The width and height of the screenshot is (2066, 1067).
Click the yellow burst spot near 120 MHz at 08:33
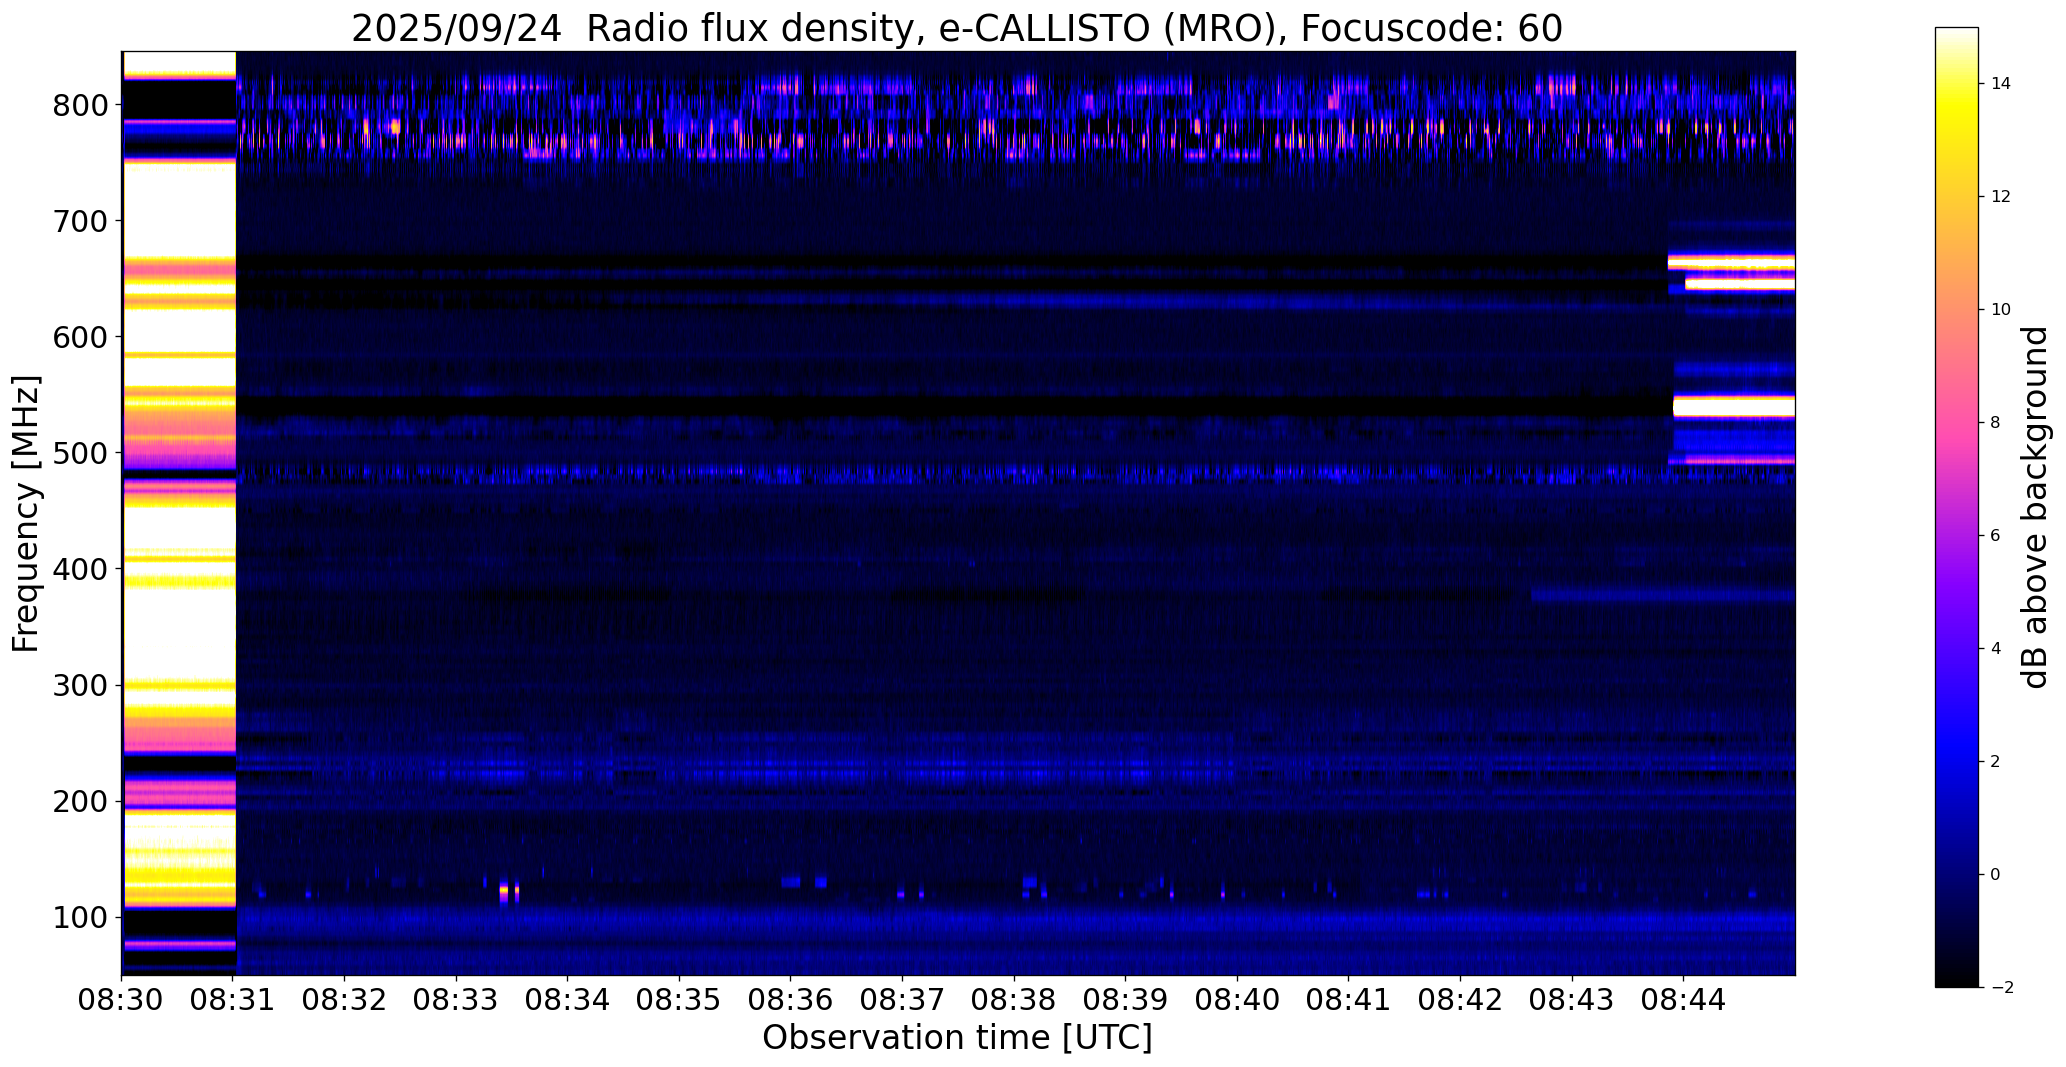pyautogui.click(x=504, y=891)
